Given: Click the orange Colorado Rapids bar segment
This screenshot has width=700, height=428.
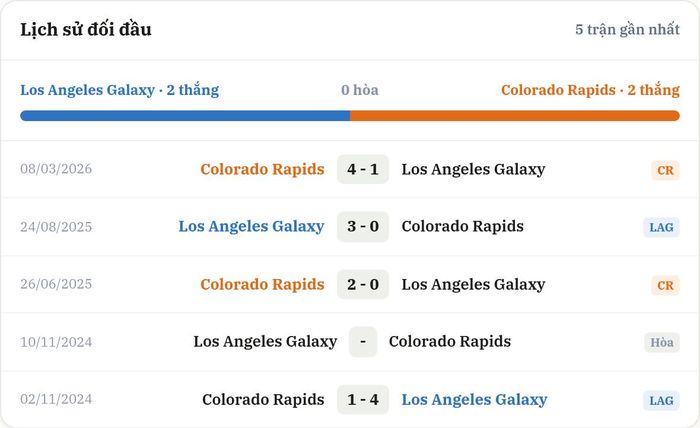Looking at the screenshot, I should 515,116.
